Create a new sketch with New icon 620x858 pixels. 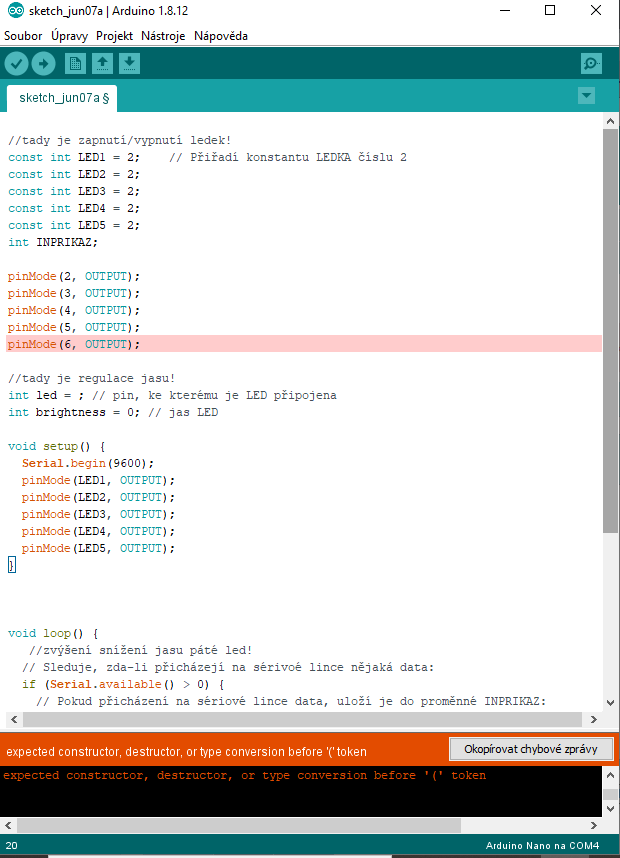pyautogui.click(x=75, y=64)
